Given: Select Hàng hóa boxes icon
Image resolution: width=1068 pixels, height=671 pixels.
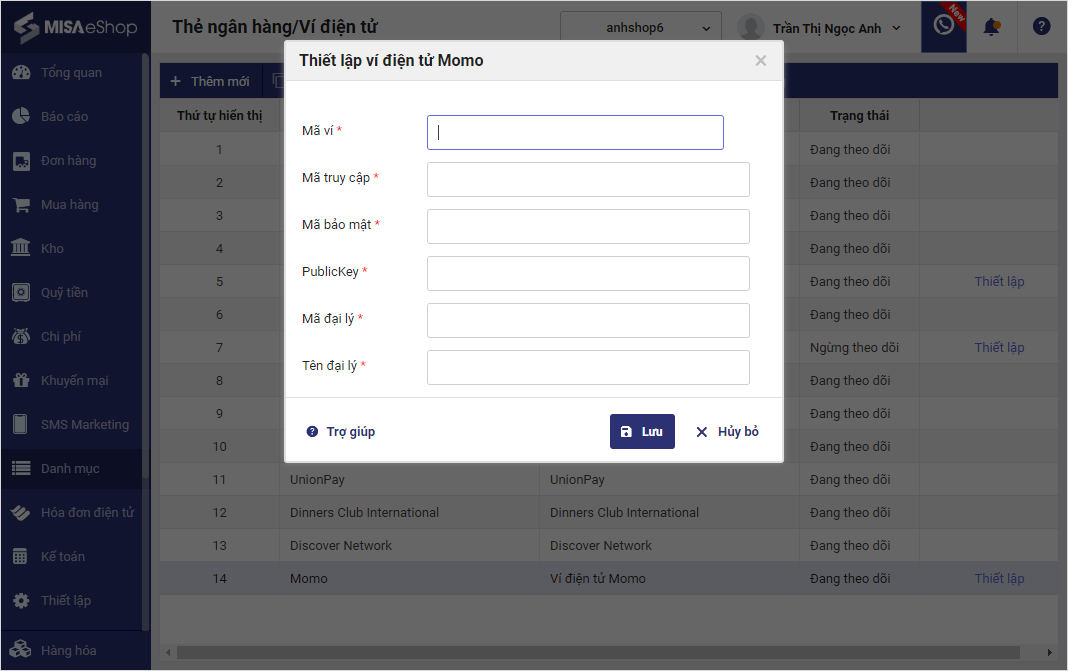Looking at the screenshot, I should tap(21, 650).
